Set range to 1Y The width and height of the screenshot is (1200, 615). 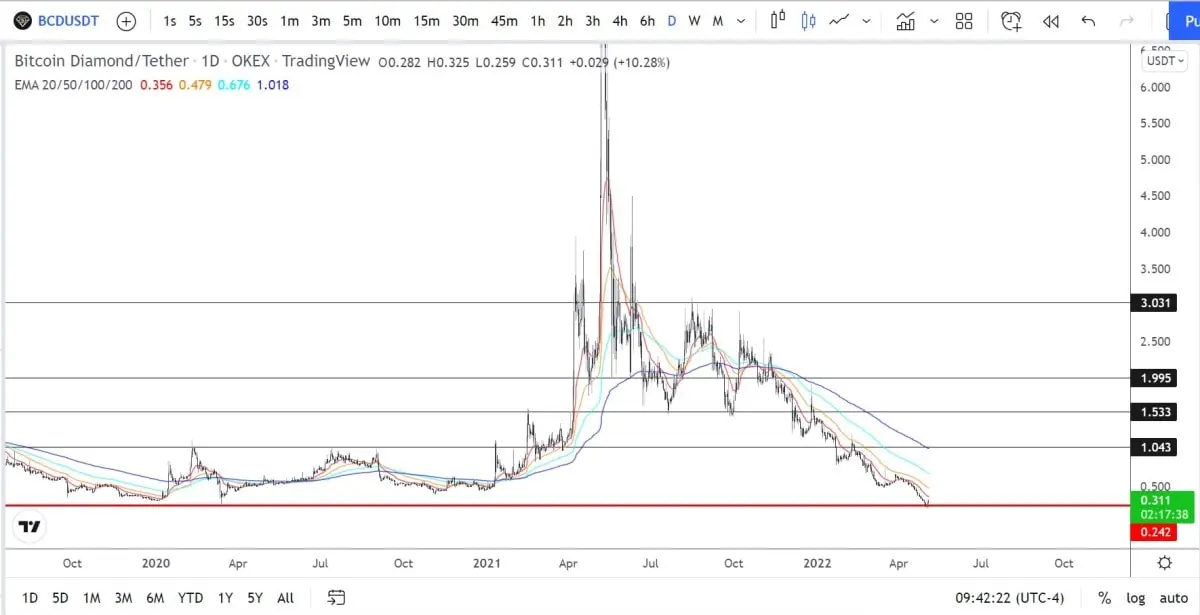(x=225, y=598)
